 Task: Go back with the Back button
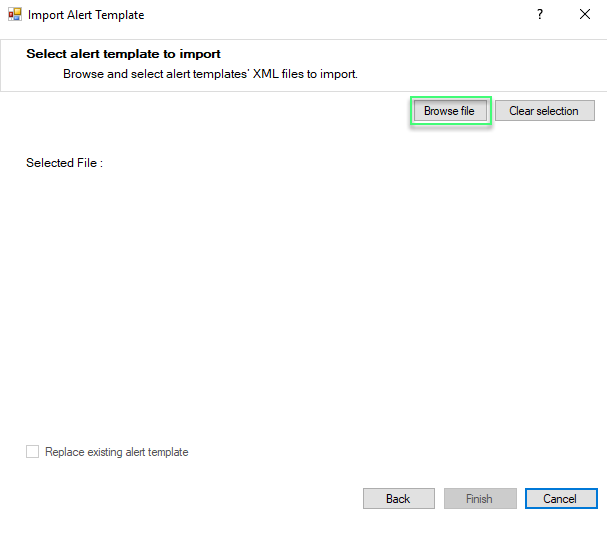point(398,498)
